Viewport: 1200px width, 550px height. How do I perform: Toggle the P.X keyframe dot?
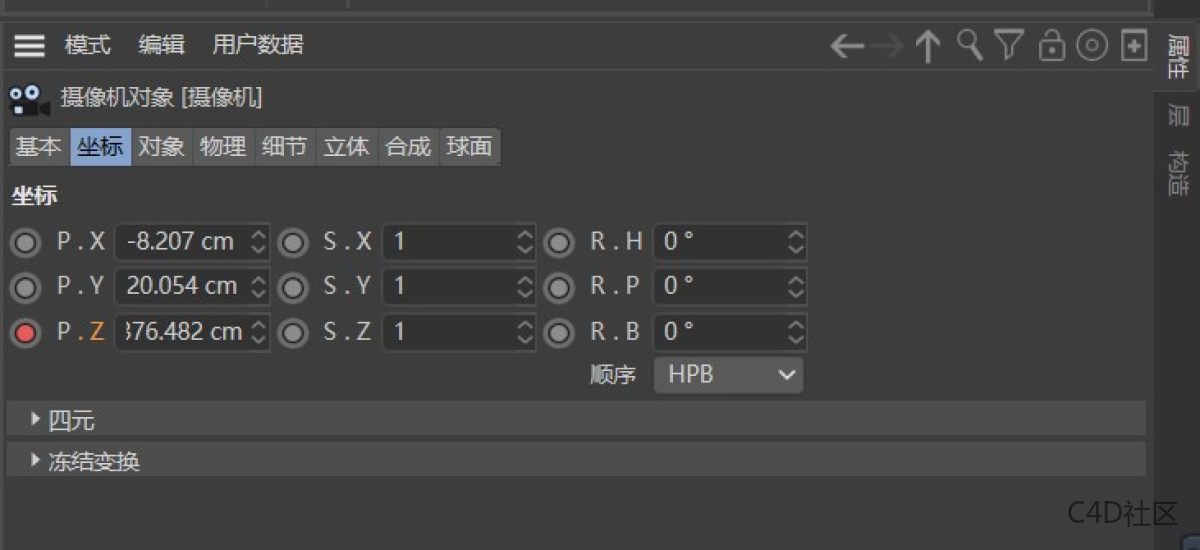[26, 242]
